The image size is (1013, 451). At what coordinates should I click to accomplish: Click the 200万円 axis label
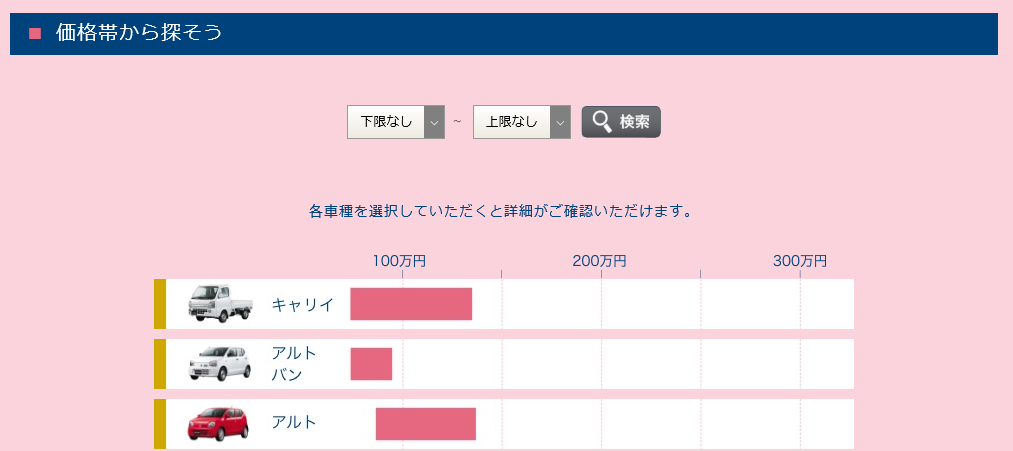click(x=600, y=261)
